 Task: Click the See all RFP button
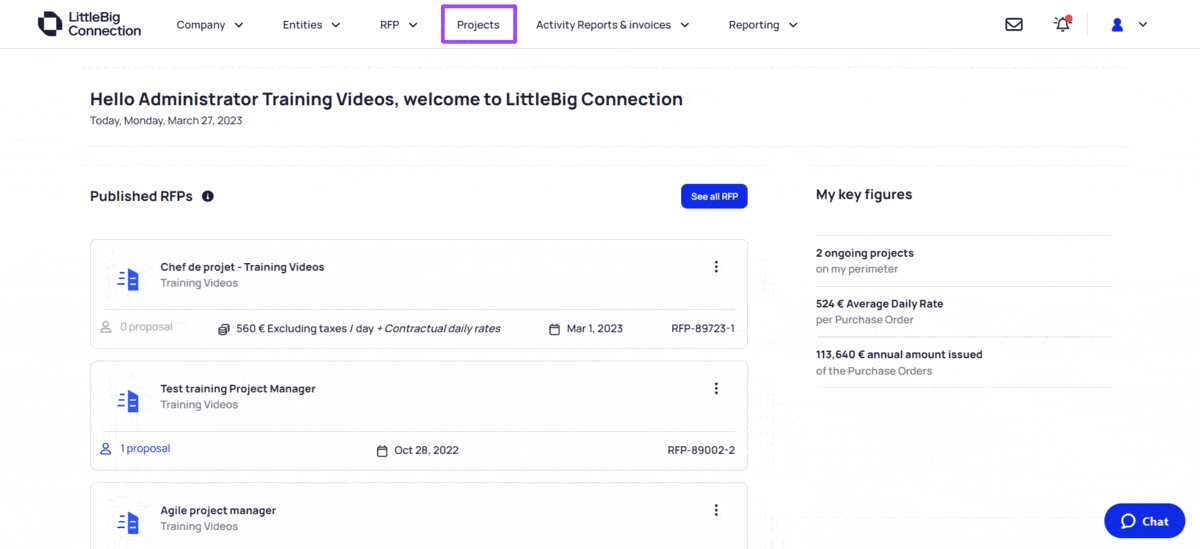[x=714, y=196]
